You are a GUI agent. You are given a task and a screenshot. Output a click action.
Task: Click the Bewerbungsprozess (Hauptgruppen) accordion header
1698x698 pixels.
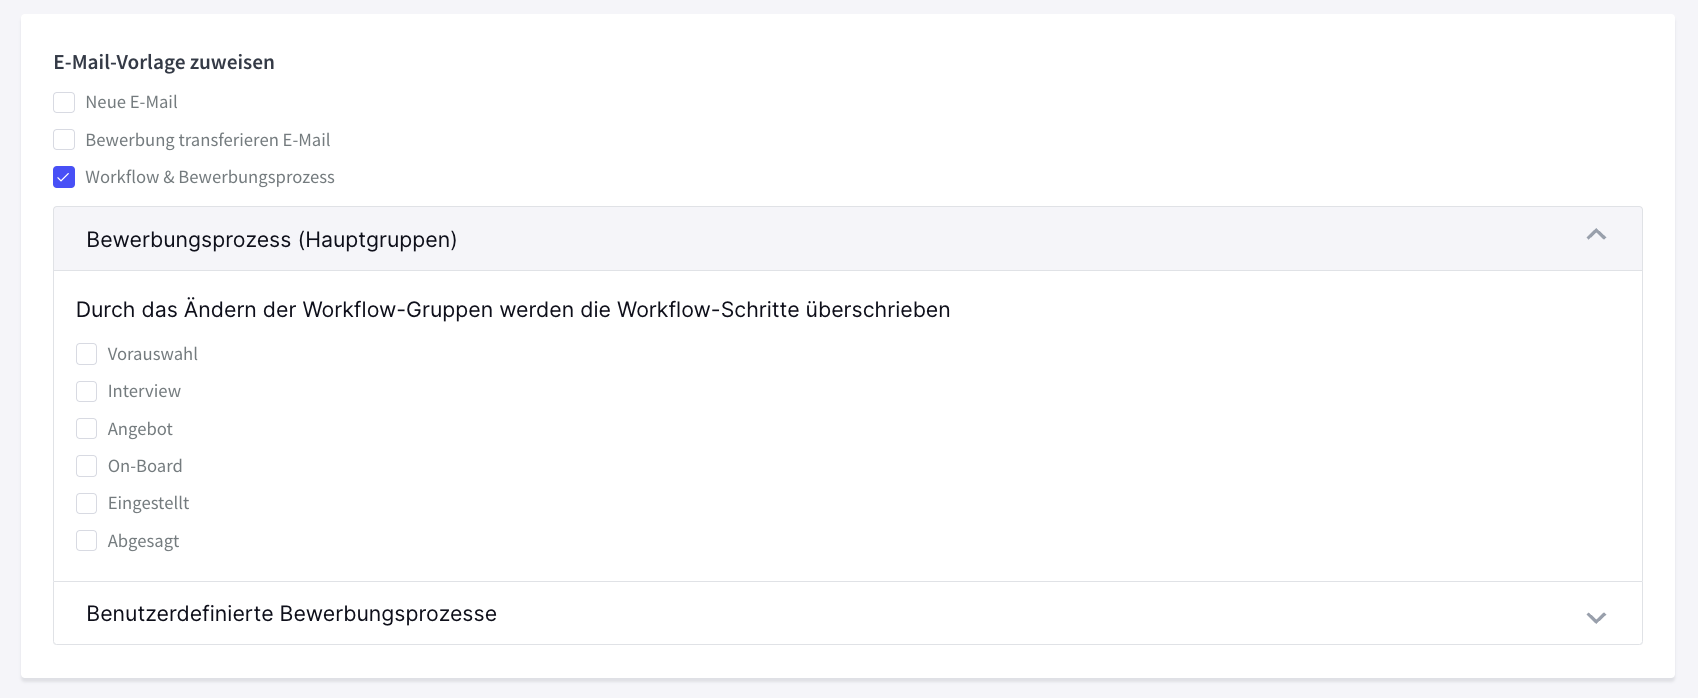coord(271,240)
